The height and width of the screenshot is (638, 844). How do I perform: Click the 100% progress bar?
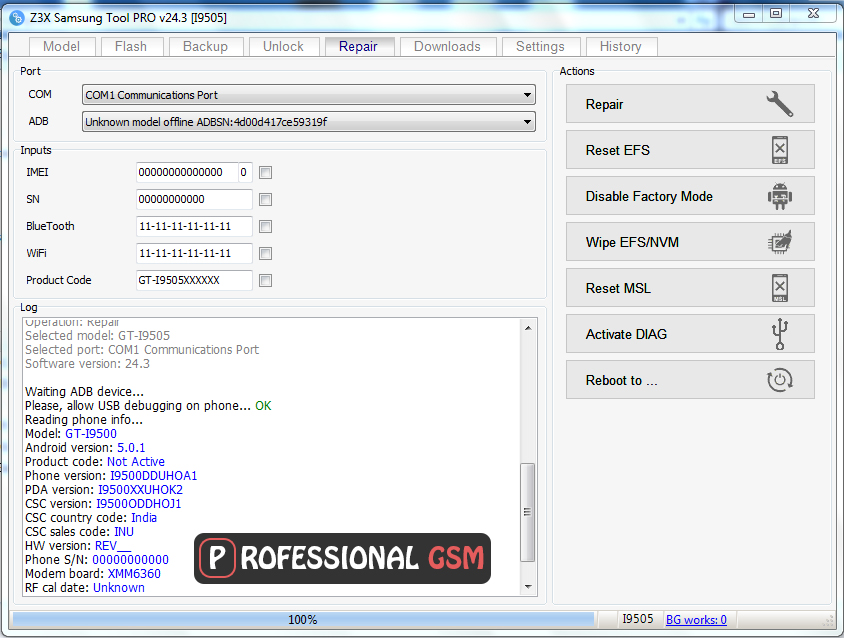[303, 620]
